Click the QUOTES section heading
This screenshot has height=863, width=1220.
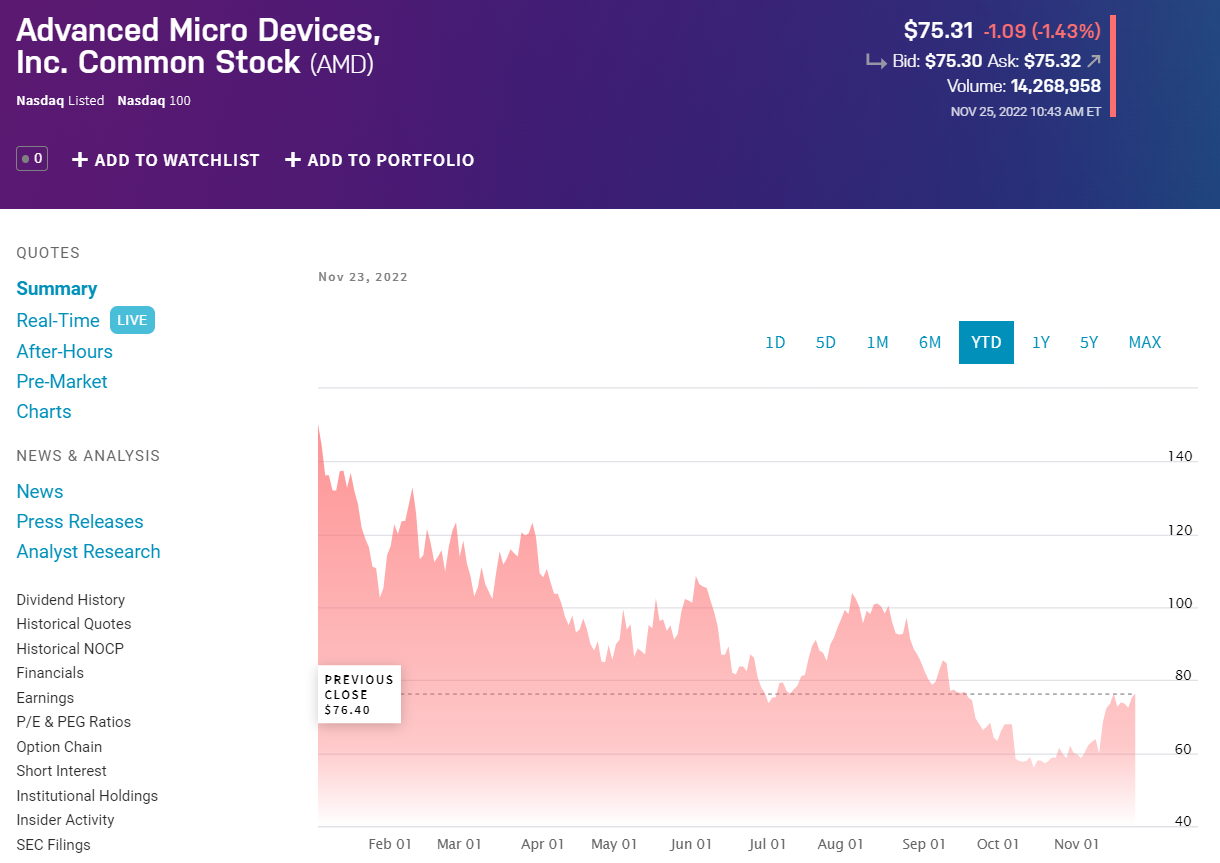(48, 253)
